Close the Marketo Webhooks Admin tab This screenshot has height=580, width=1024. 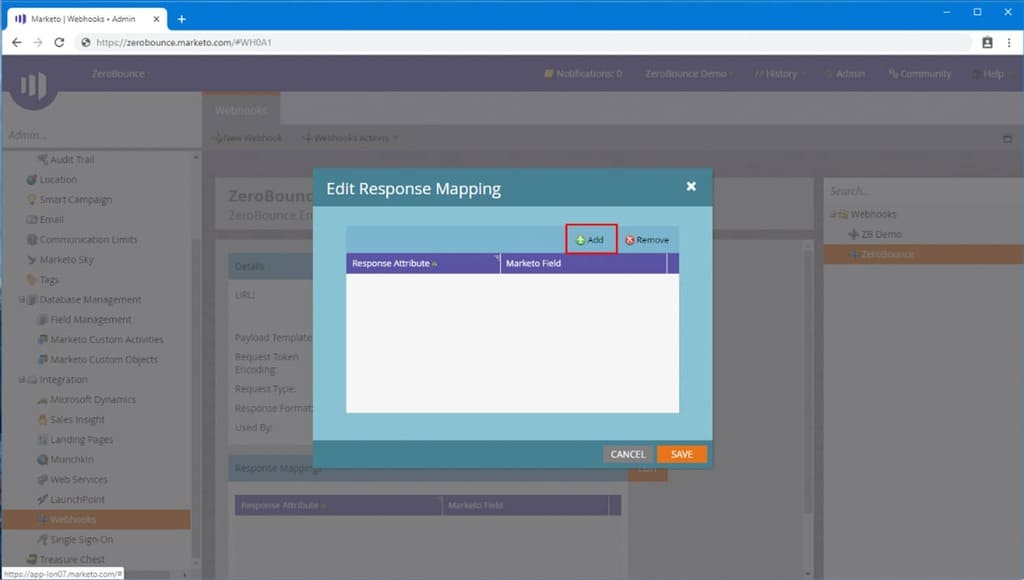[x=156, y=19]
